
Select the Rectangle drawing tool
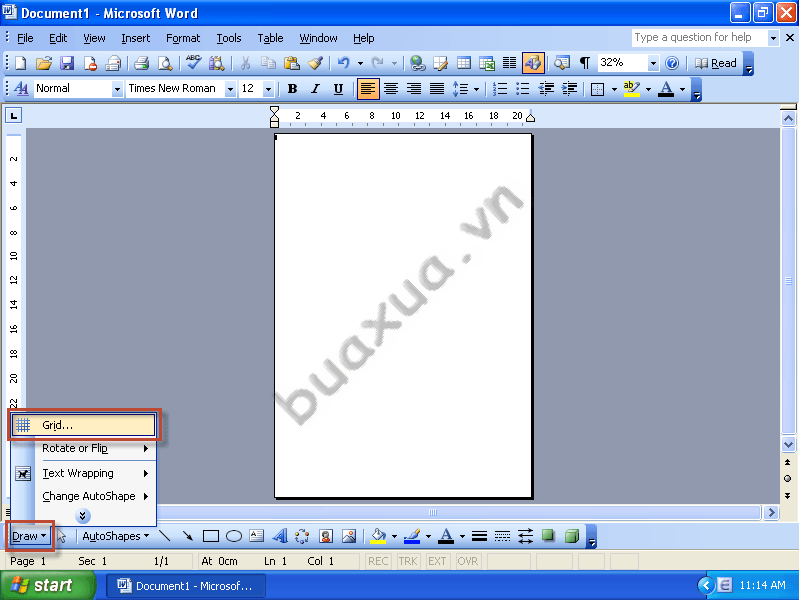pos(210,536)
